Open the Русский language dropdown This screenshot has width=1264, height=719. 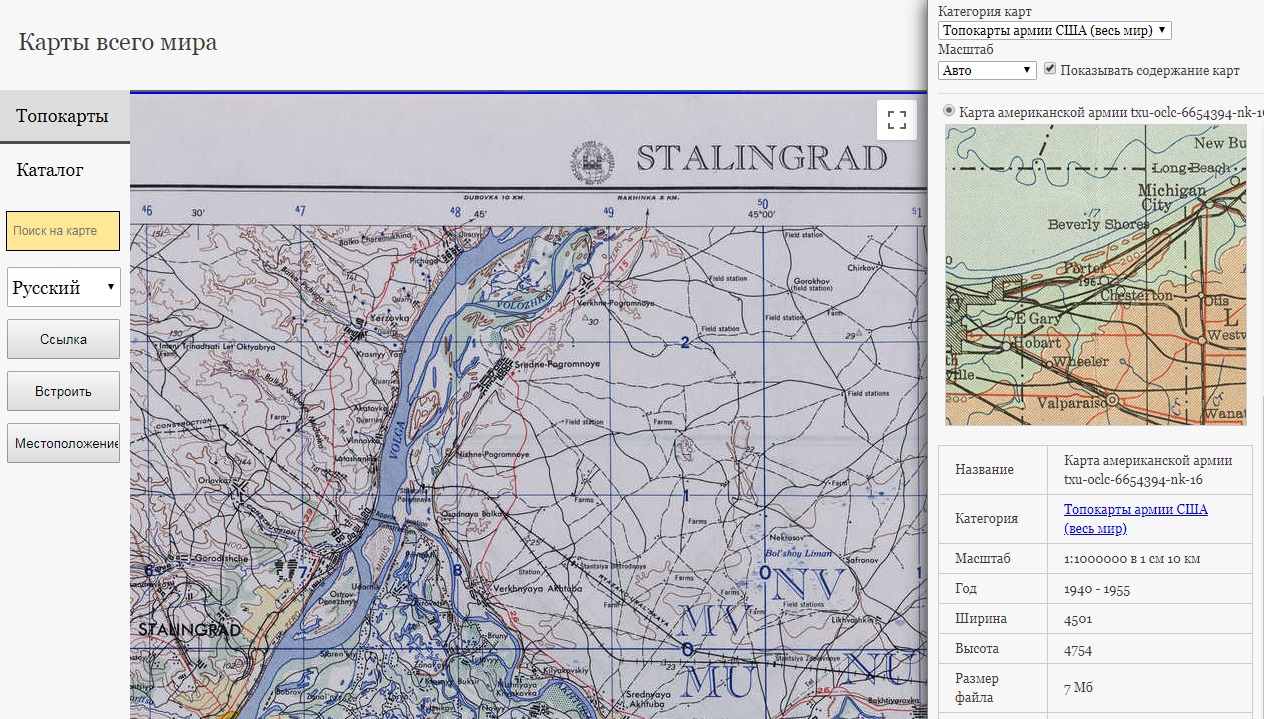pyautogui.click(x=64, y=287)
